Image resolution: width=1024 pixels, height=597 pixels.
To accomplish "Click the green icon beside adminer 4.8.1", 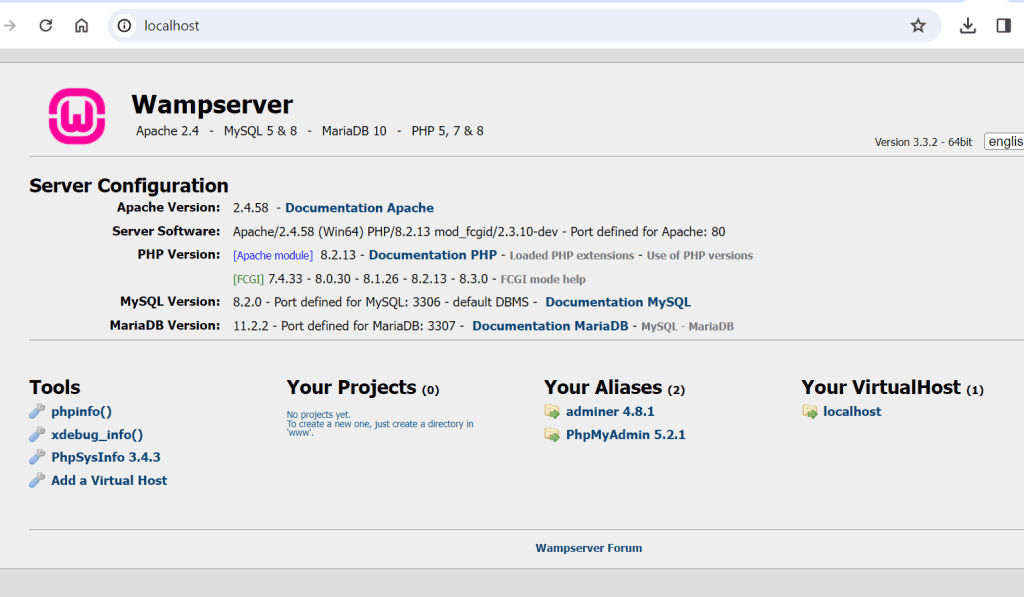I will [x=552, y=411].
